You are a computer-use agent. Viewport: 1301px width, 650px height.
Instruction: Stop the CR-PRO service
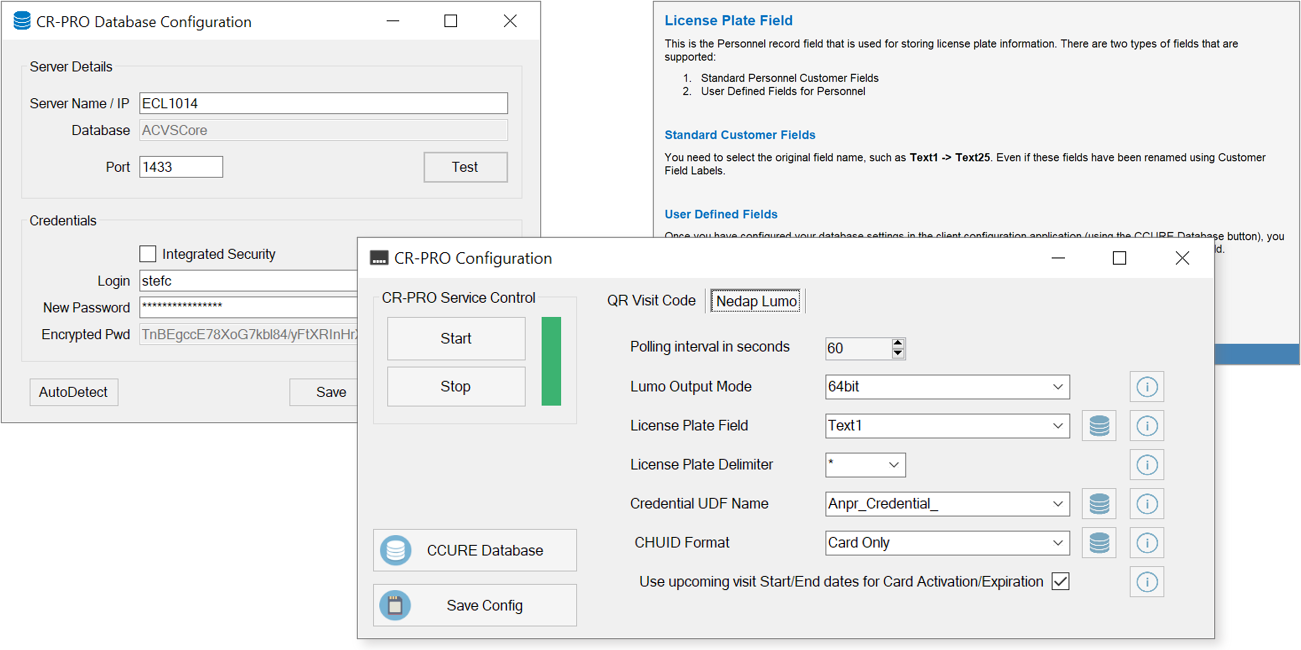tap(456, 386)
